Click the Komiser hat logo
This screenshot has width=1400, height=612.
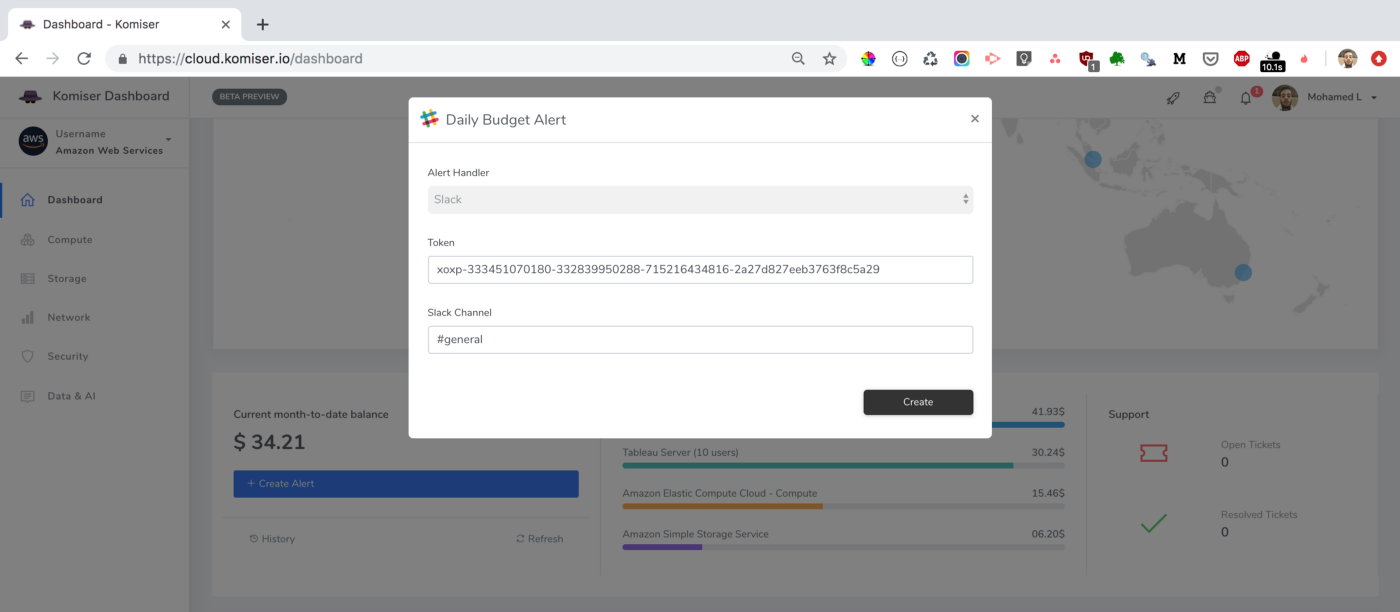tap(31, 96)
